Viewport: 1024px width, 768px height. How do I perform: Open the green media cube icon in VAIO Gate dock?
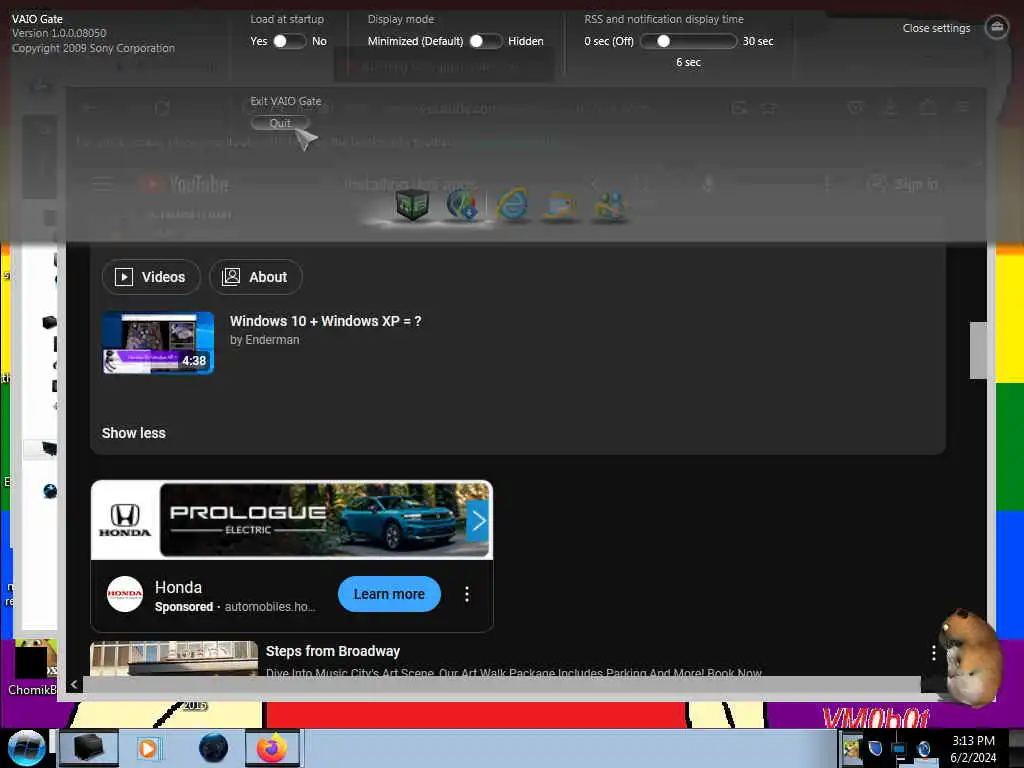point(412,204)
